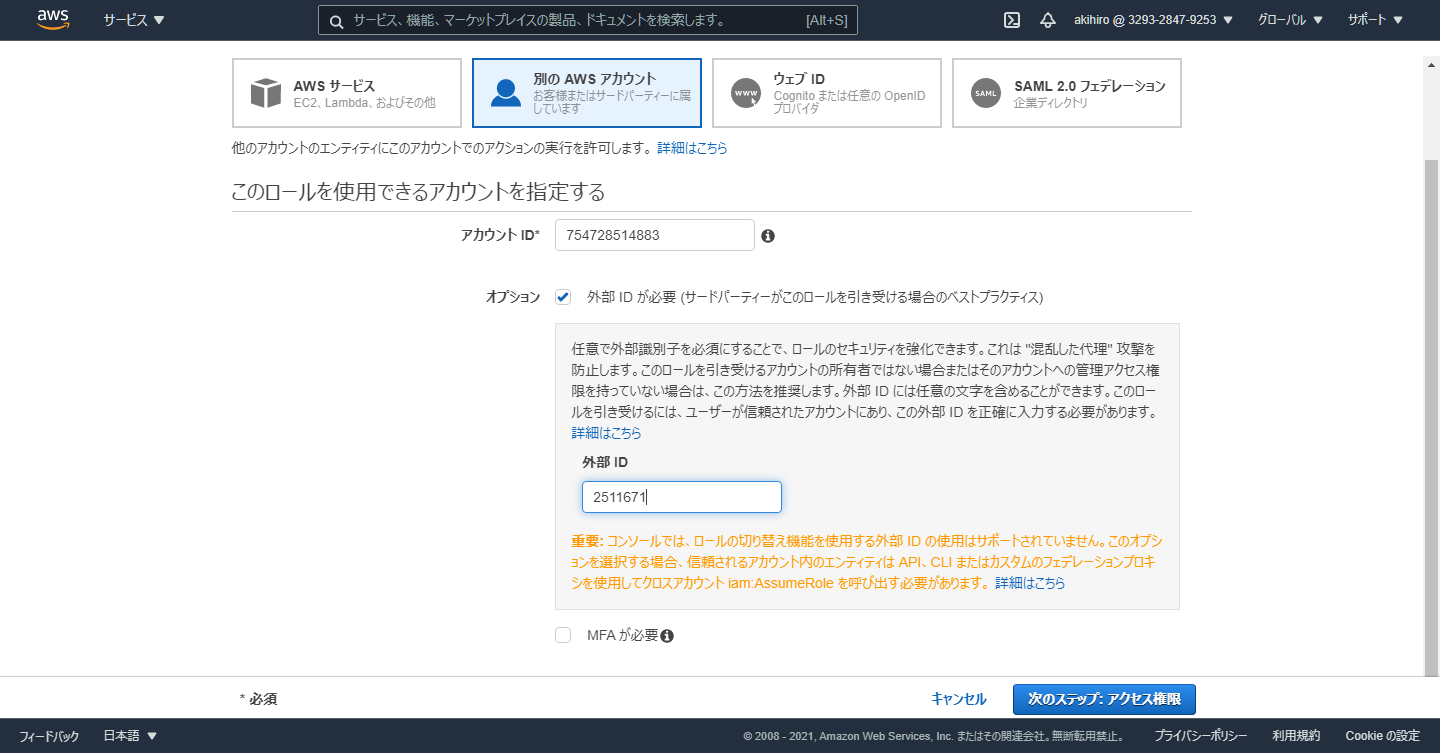1440x753 pixels.
Task: Click the オプション label
Action: point(513,297)
